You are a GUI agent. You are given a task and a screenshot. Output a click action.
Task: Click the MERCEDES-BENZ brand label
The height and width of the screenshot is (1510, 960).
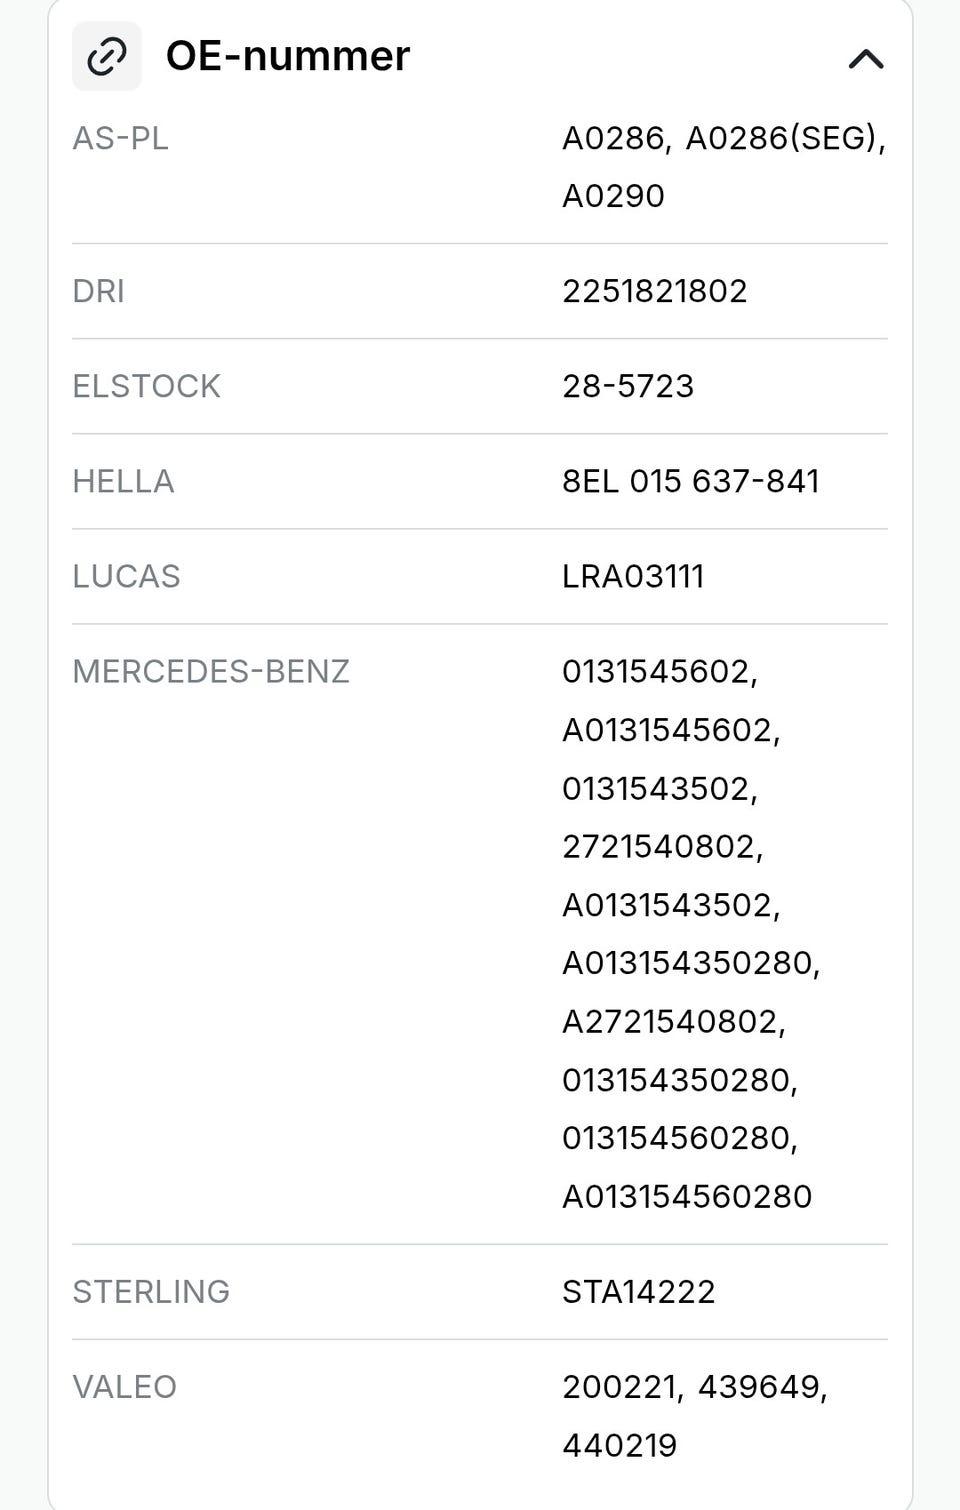click(211, 671)
